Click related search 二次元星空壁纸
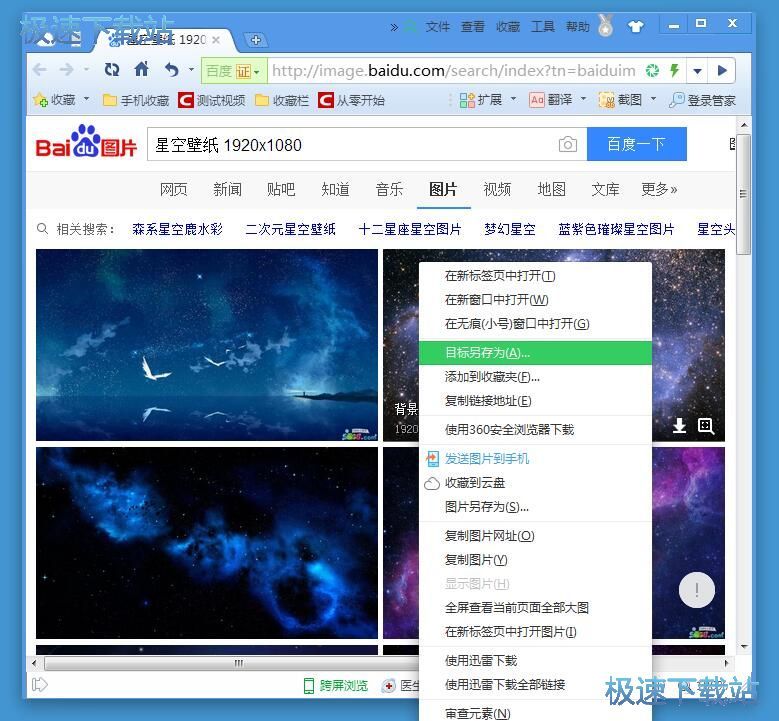This screenshot has width=779, height=721. (291, 229)
